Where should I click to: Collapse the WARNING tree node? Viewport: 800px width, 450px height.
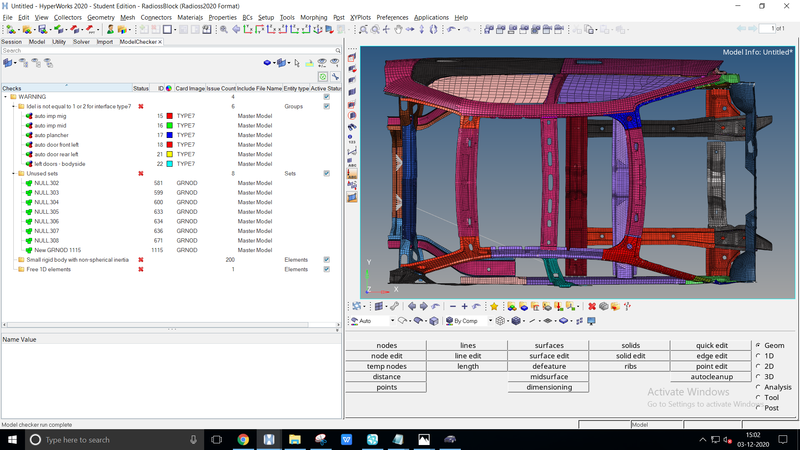click(x=5, y=97)
